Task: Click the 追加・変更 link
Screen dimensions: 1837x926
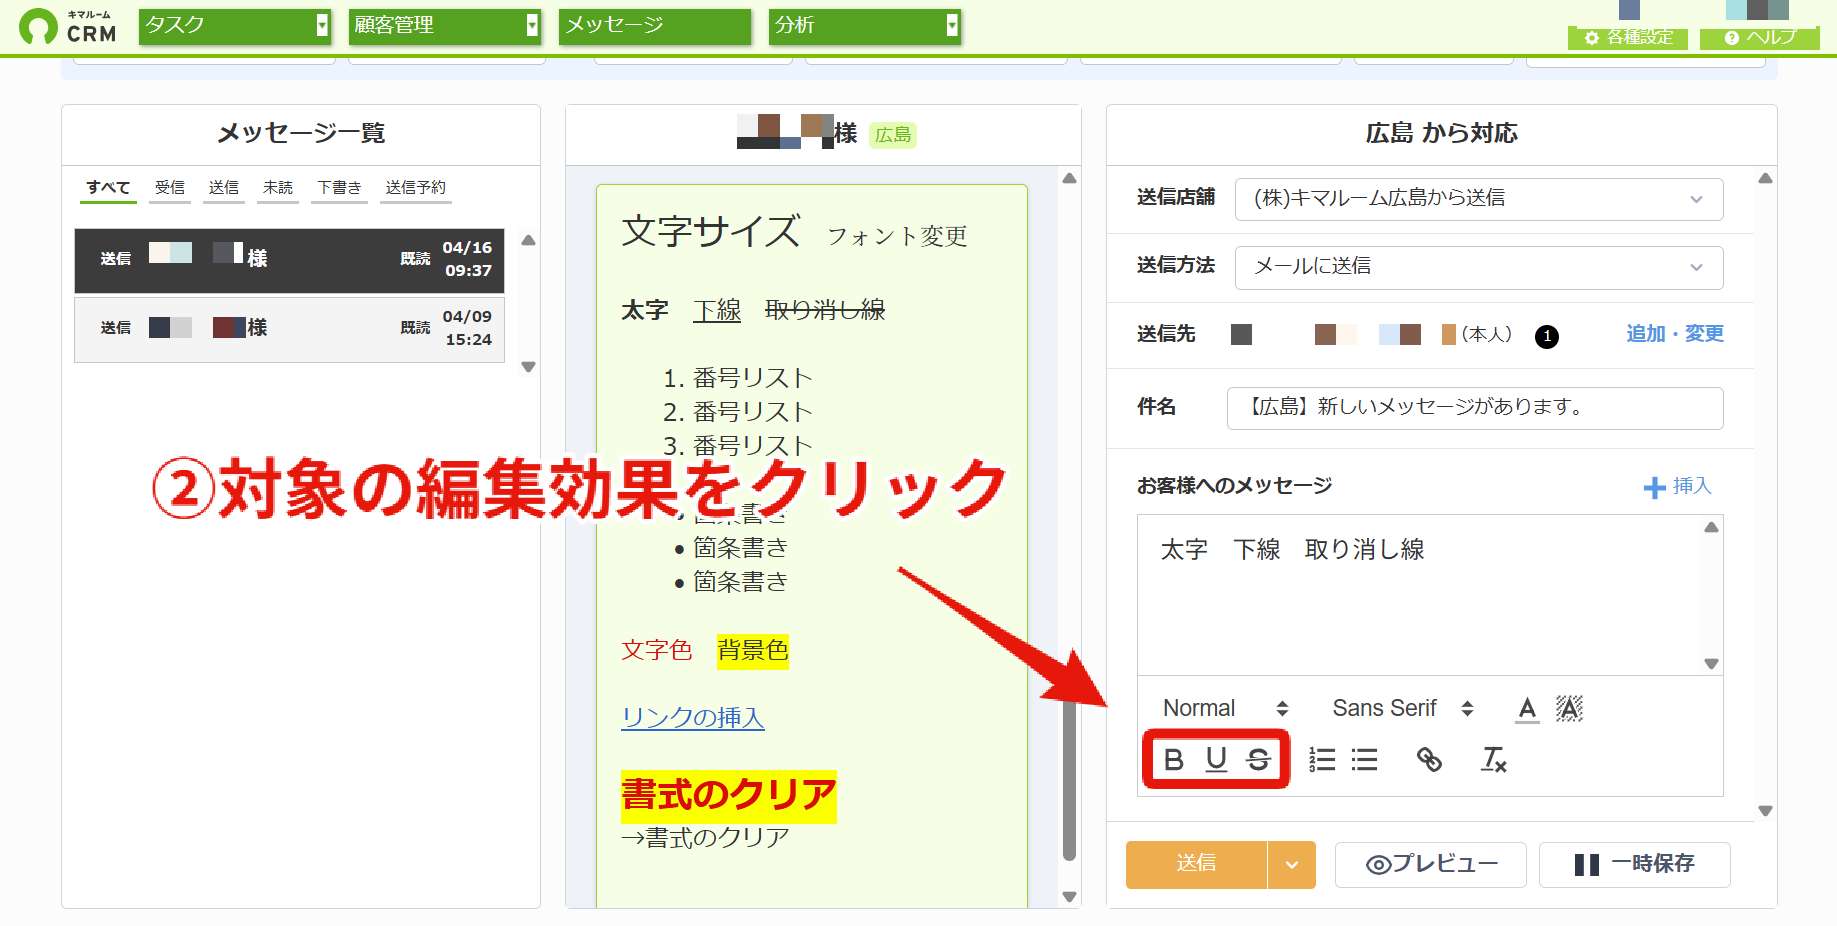Action: click(x=1675, y=334)
